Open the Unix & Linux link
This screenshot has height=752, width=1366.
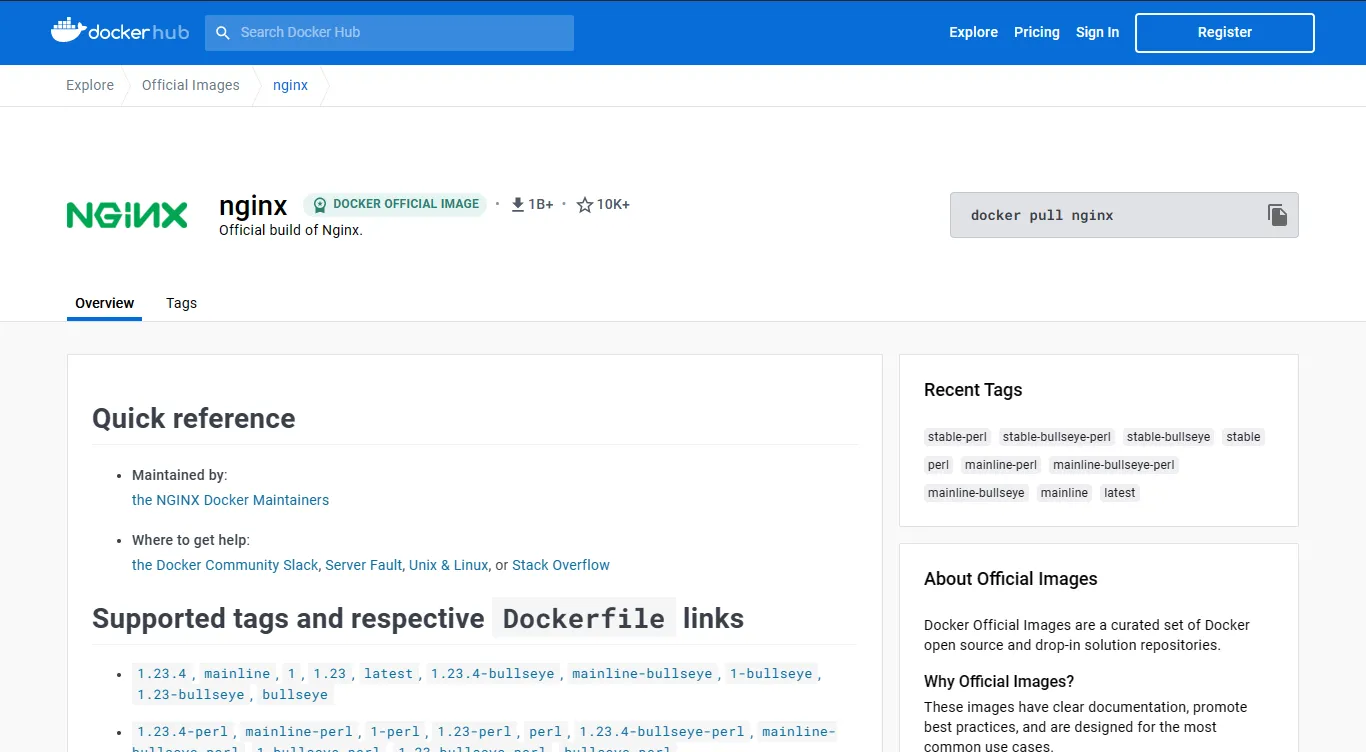pos(448,565)
